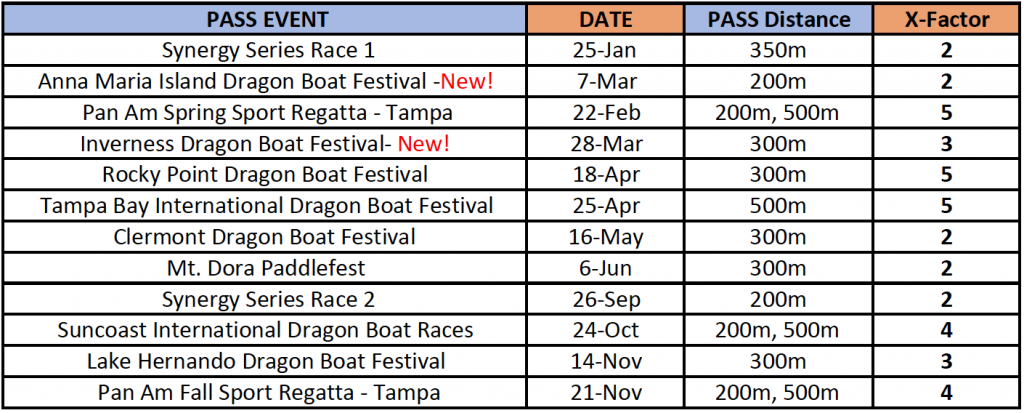
Task: Select Suncoast International Dragon Boat Races
Action: 266,330
